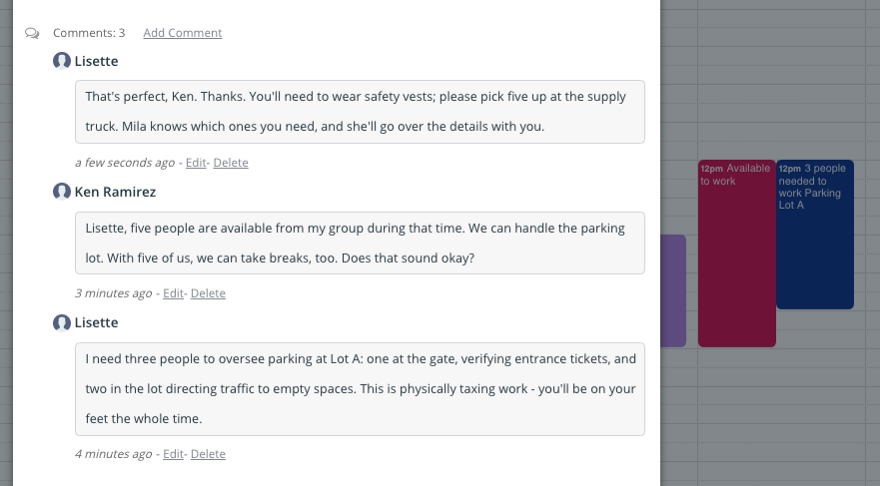The image size is (880, 486).
Task: Click the safety vests comment text box
Action: (360, 112)
